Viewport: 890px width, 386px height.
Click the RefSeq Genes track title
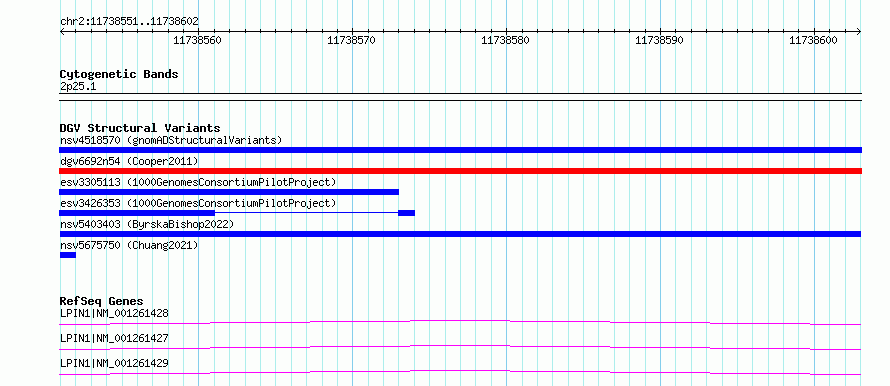click(102, 301)
